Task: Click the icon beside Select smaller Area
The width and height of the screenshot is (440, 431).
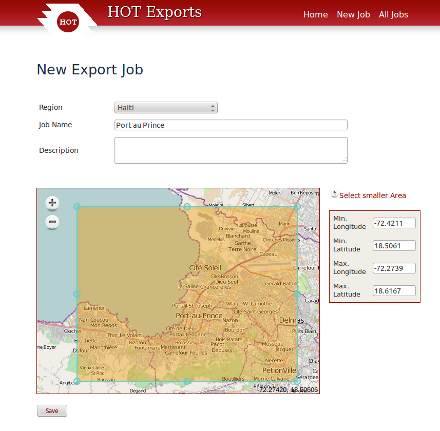Action: (334, 194)
